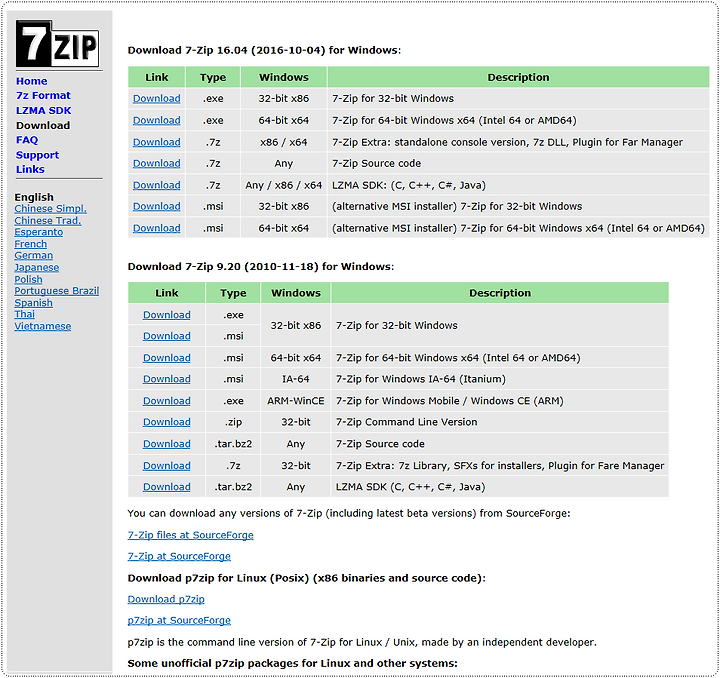This screenshot has height=678, width=720.
Task: Download 9.20 7-Zip Extra 7z Library
Action: [167, 465]
